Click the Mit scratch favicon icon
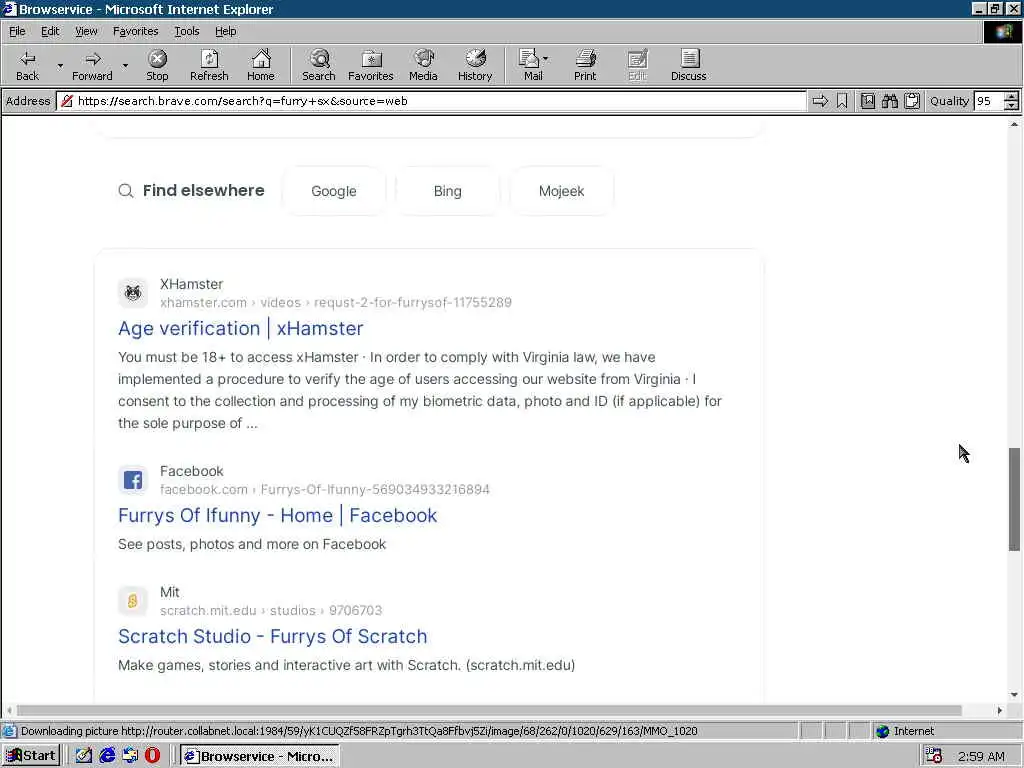1024x768 pixels. 133,601
